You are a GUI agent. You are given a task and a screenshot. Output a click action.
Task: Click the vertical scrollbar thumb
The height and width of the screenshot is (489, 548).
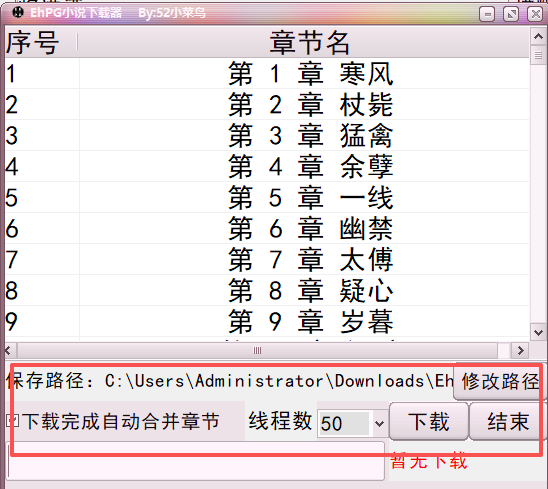538,55
